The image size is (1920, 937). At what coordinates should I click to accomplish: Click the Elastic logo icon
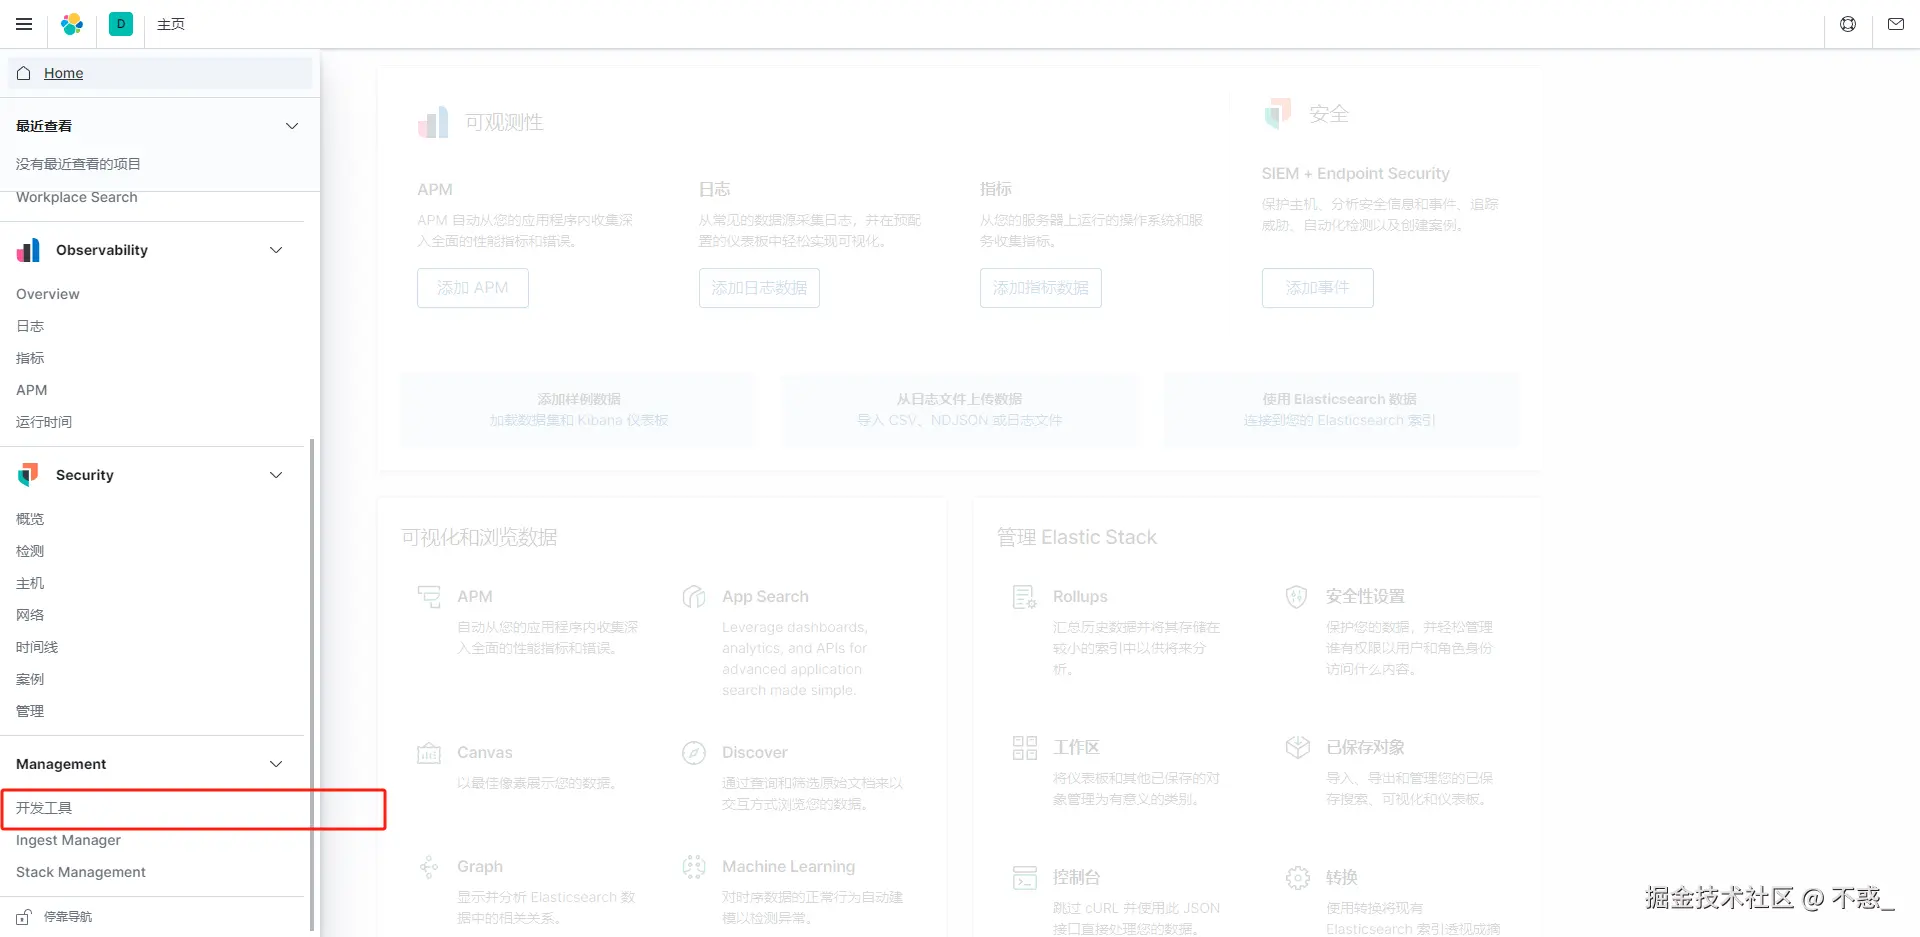click(72, 24)
